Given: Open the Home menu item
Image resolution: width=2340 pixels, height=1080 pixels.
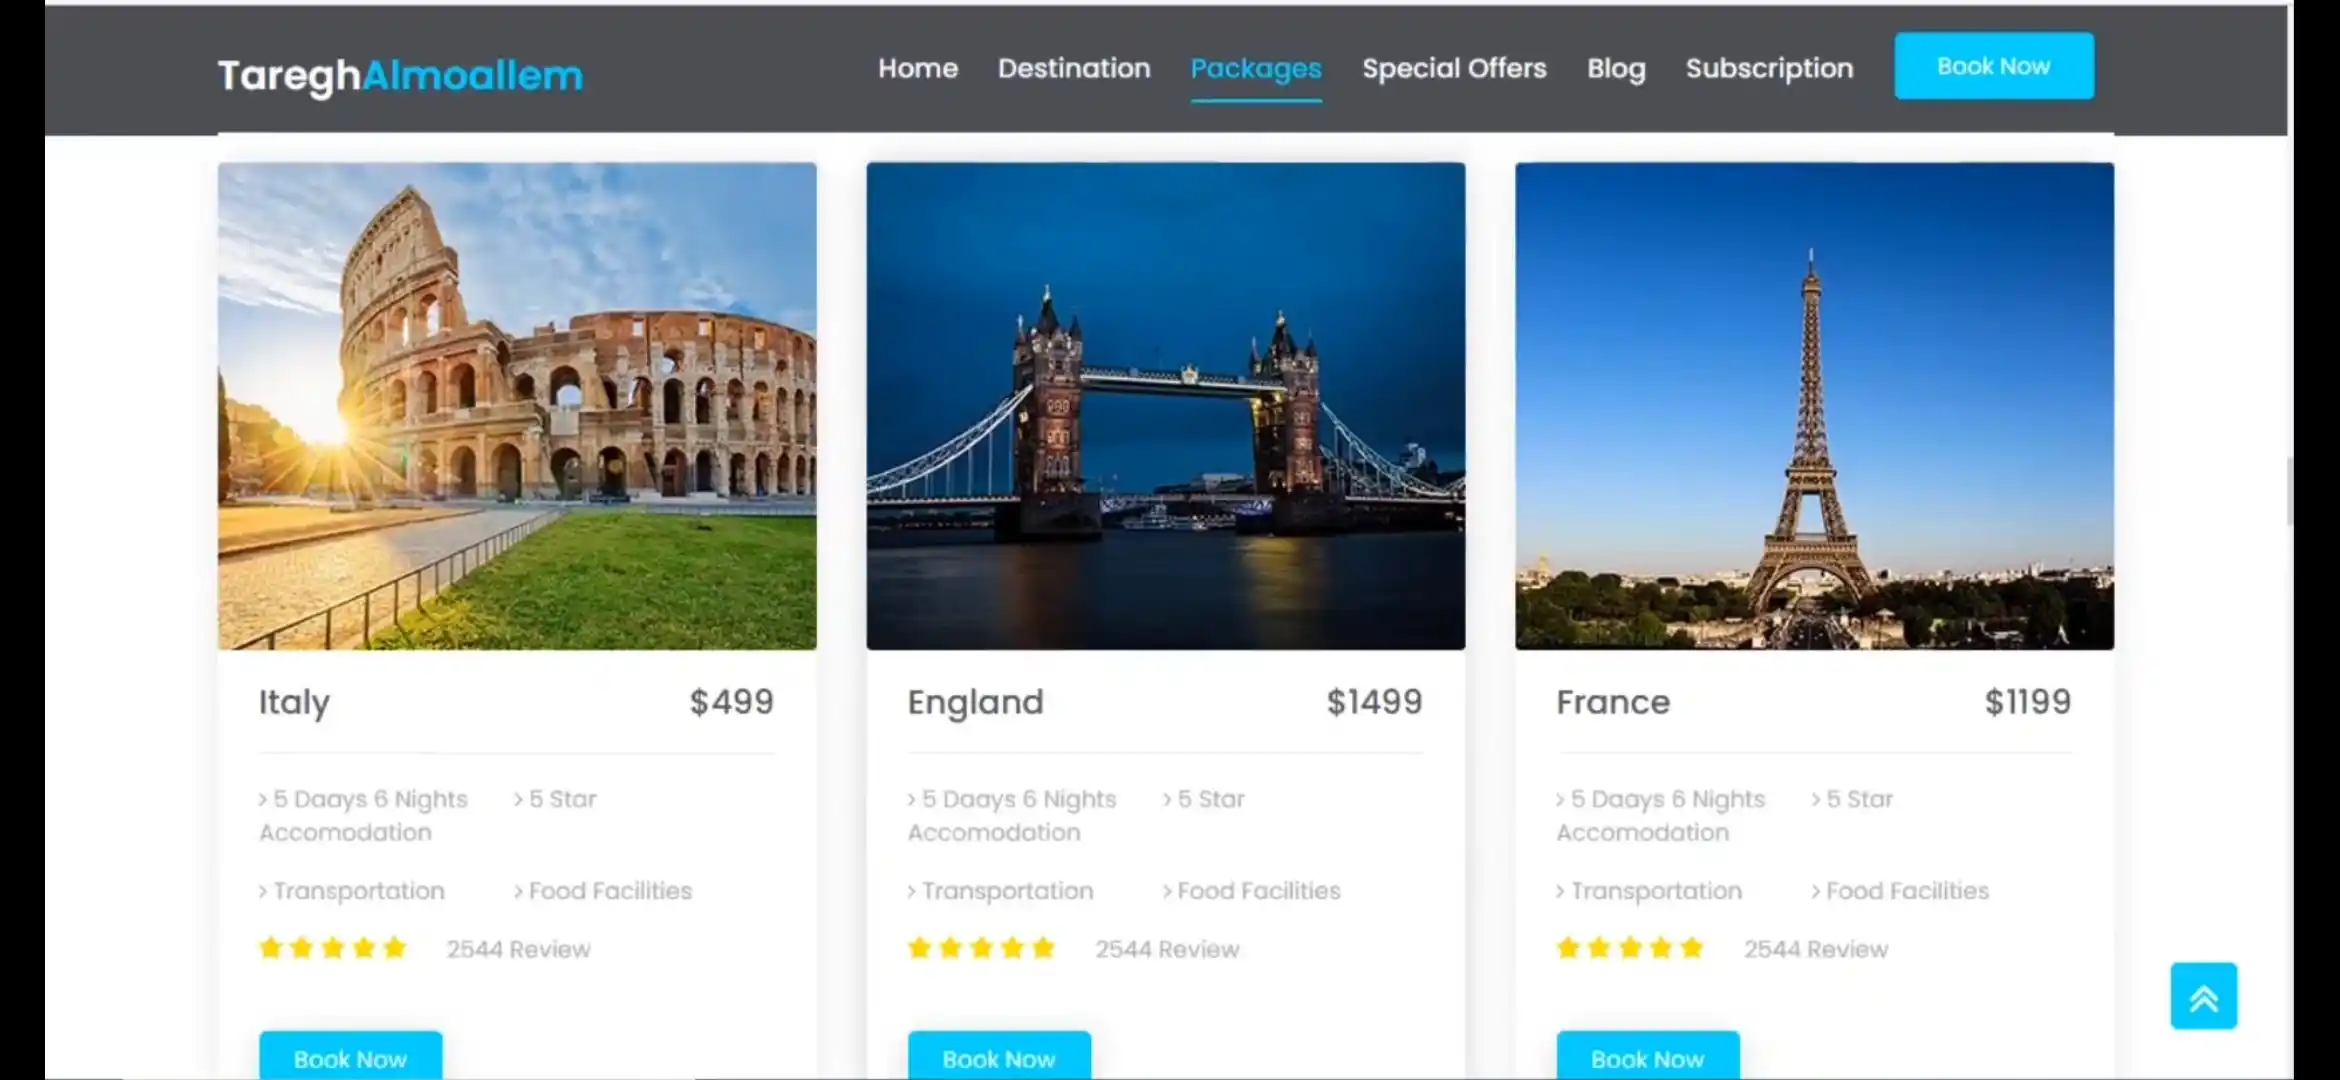Looking at the screenshot, I should (917, 68).
